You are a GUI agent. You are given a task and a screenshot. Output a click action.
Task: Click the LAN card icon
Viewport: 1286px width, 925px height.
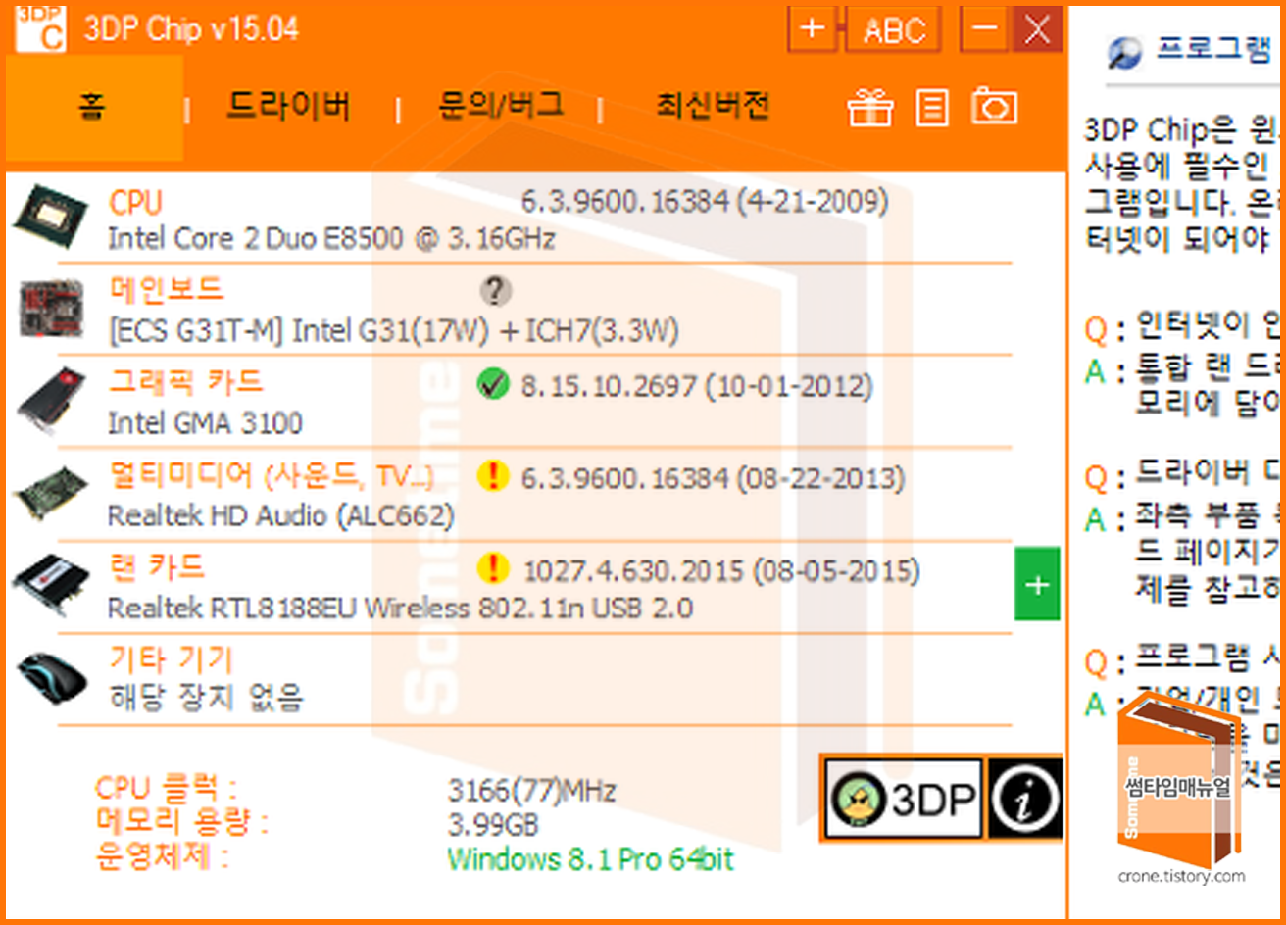[53, 585]
